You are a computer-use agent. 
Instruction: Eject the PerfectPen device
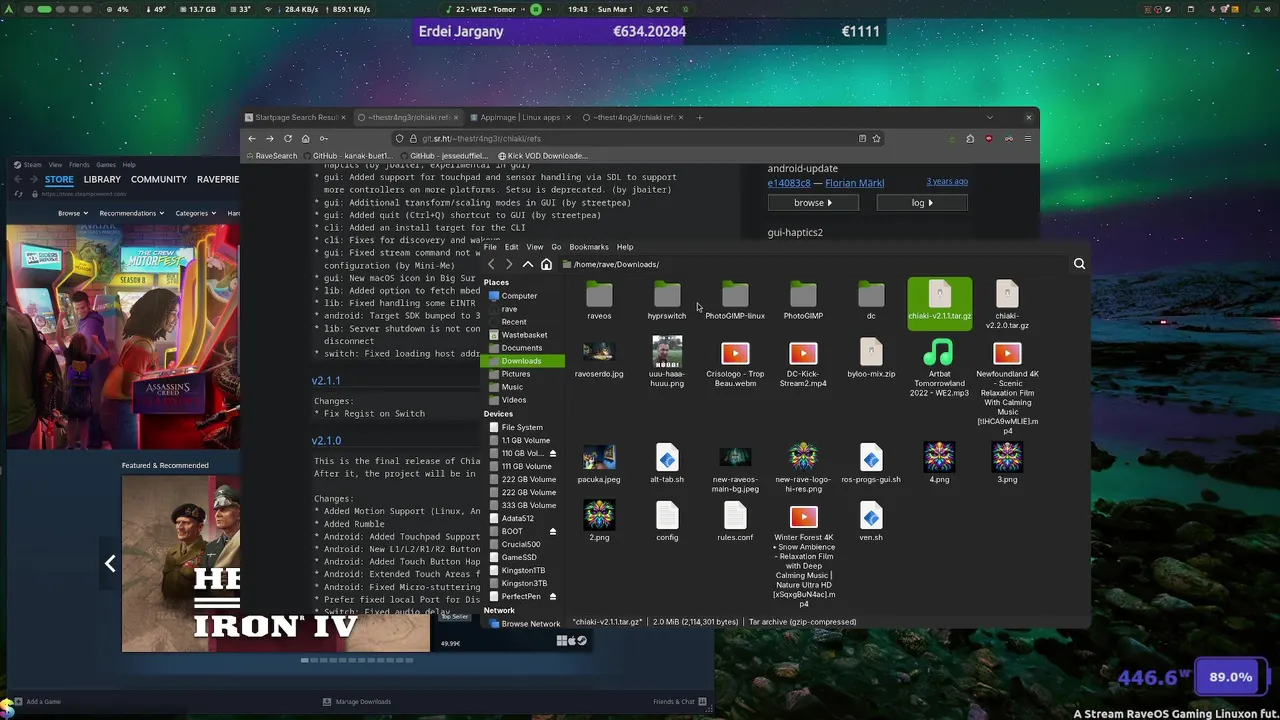pos(553,596)
